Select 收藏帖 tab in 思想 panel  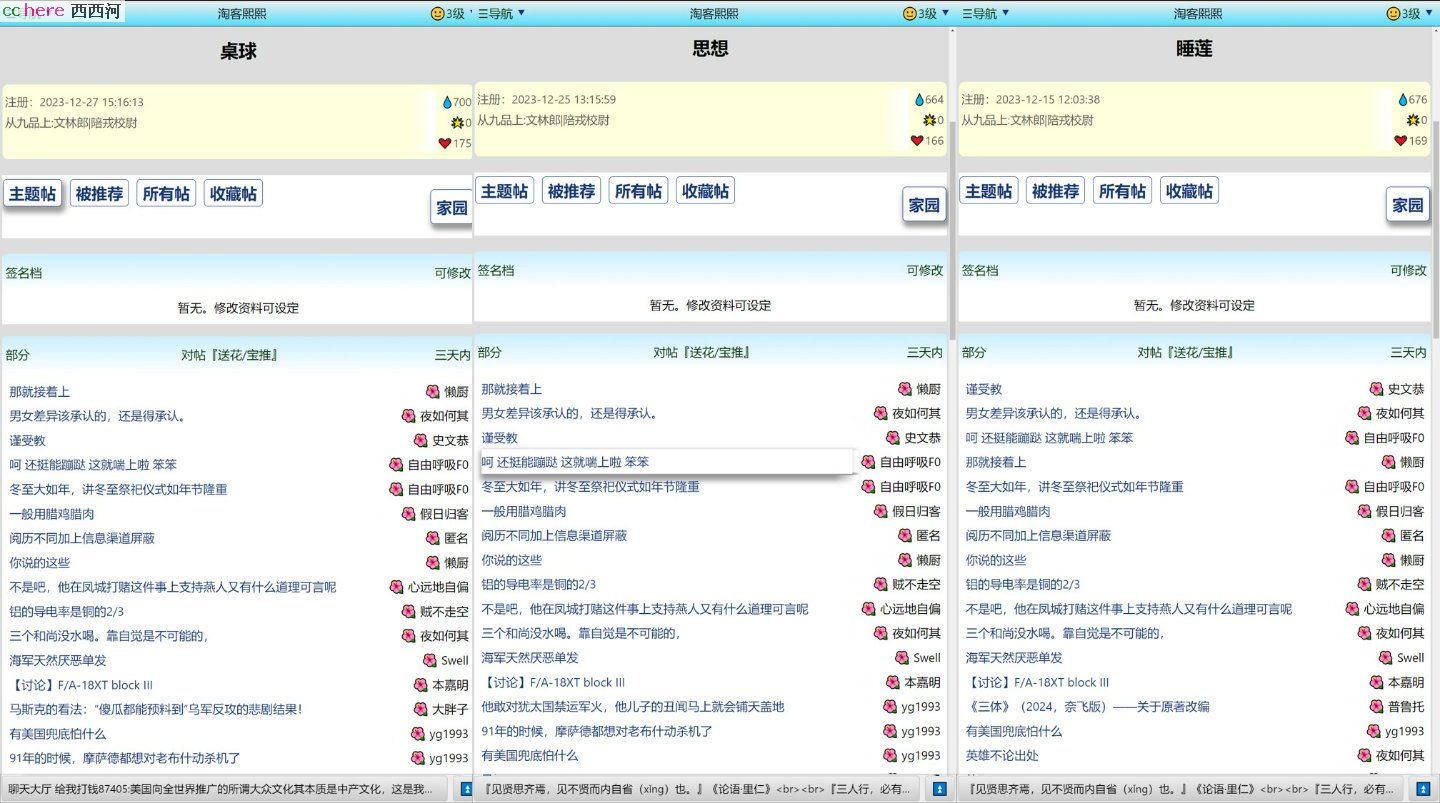[705, 191]
